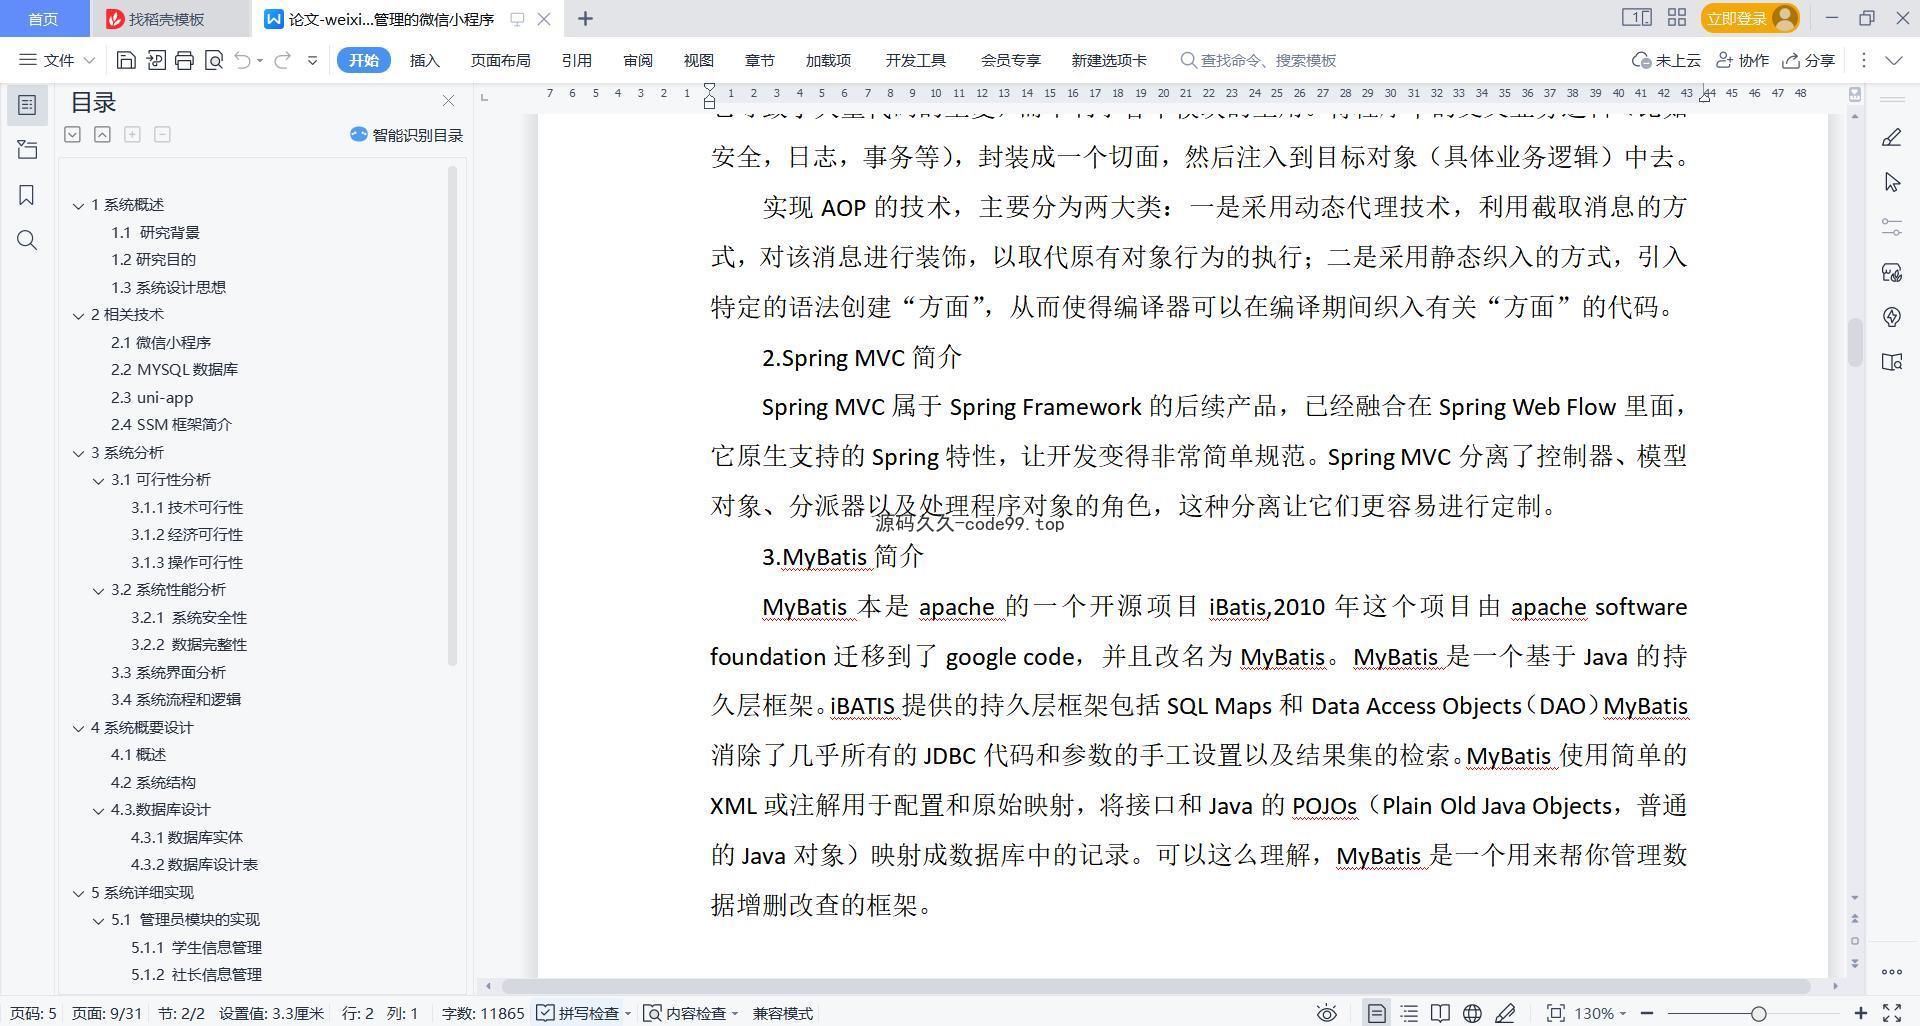This screenshot has height=1026, width=1920.
Task: Switch to the 页面布局 tab
Action: pyautogui.click(x=500, y=60)
